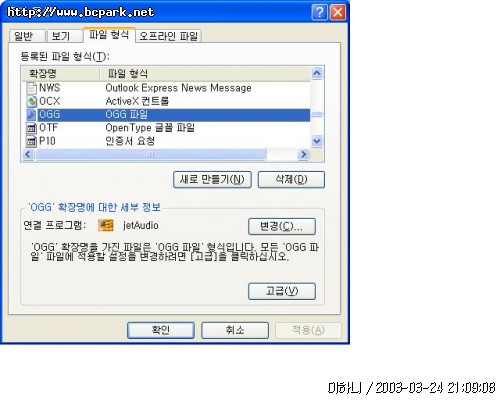The height and width of the screenshot is (400, 500).
Task: Confirm with the 확인 button
Action: point(161,330)
